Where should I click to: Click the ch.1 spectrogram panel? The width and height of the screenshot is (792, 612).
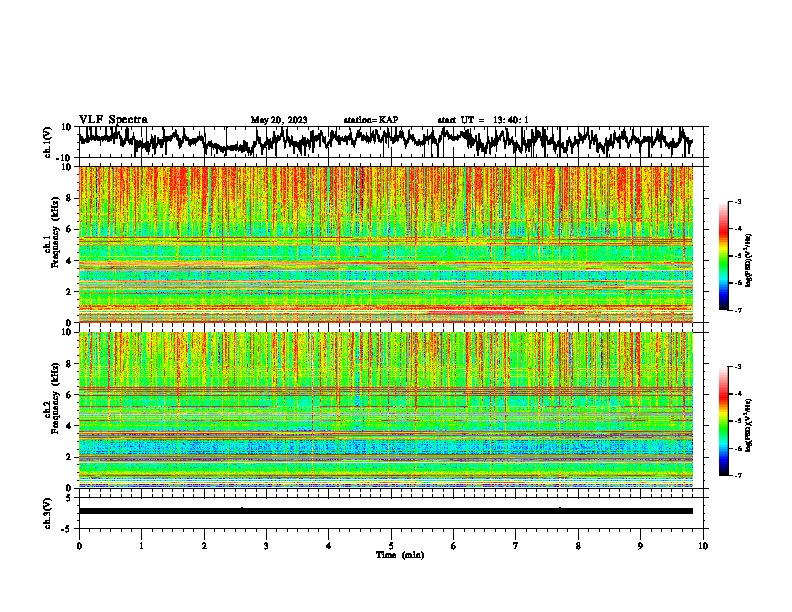tap(386, 244)
